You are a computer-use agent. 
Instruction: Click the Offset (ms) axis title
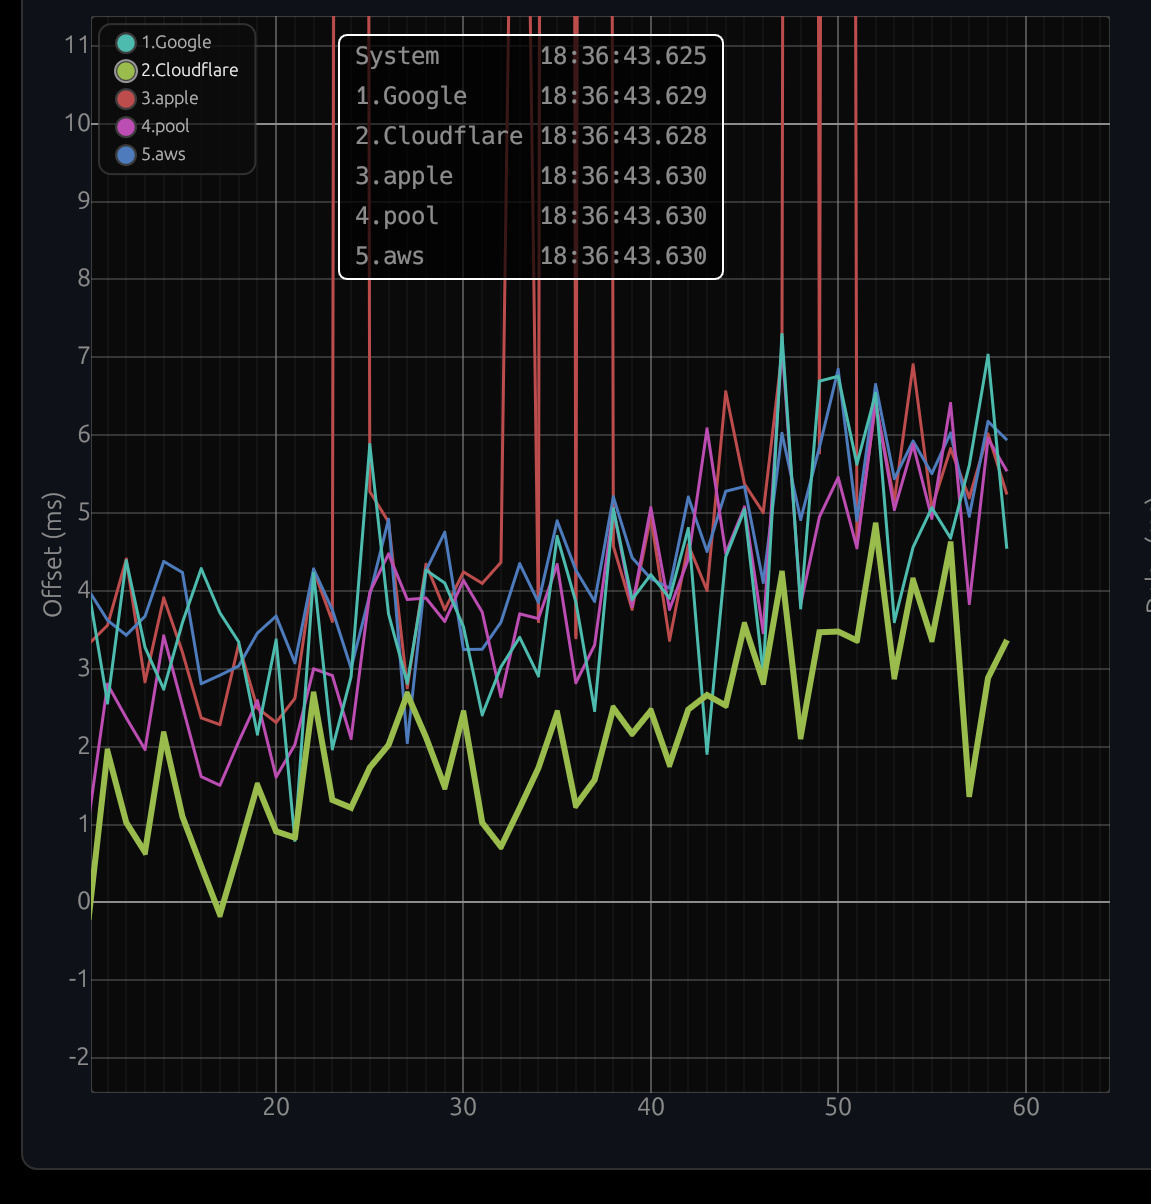click(53, 554)
